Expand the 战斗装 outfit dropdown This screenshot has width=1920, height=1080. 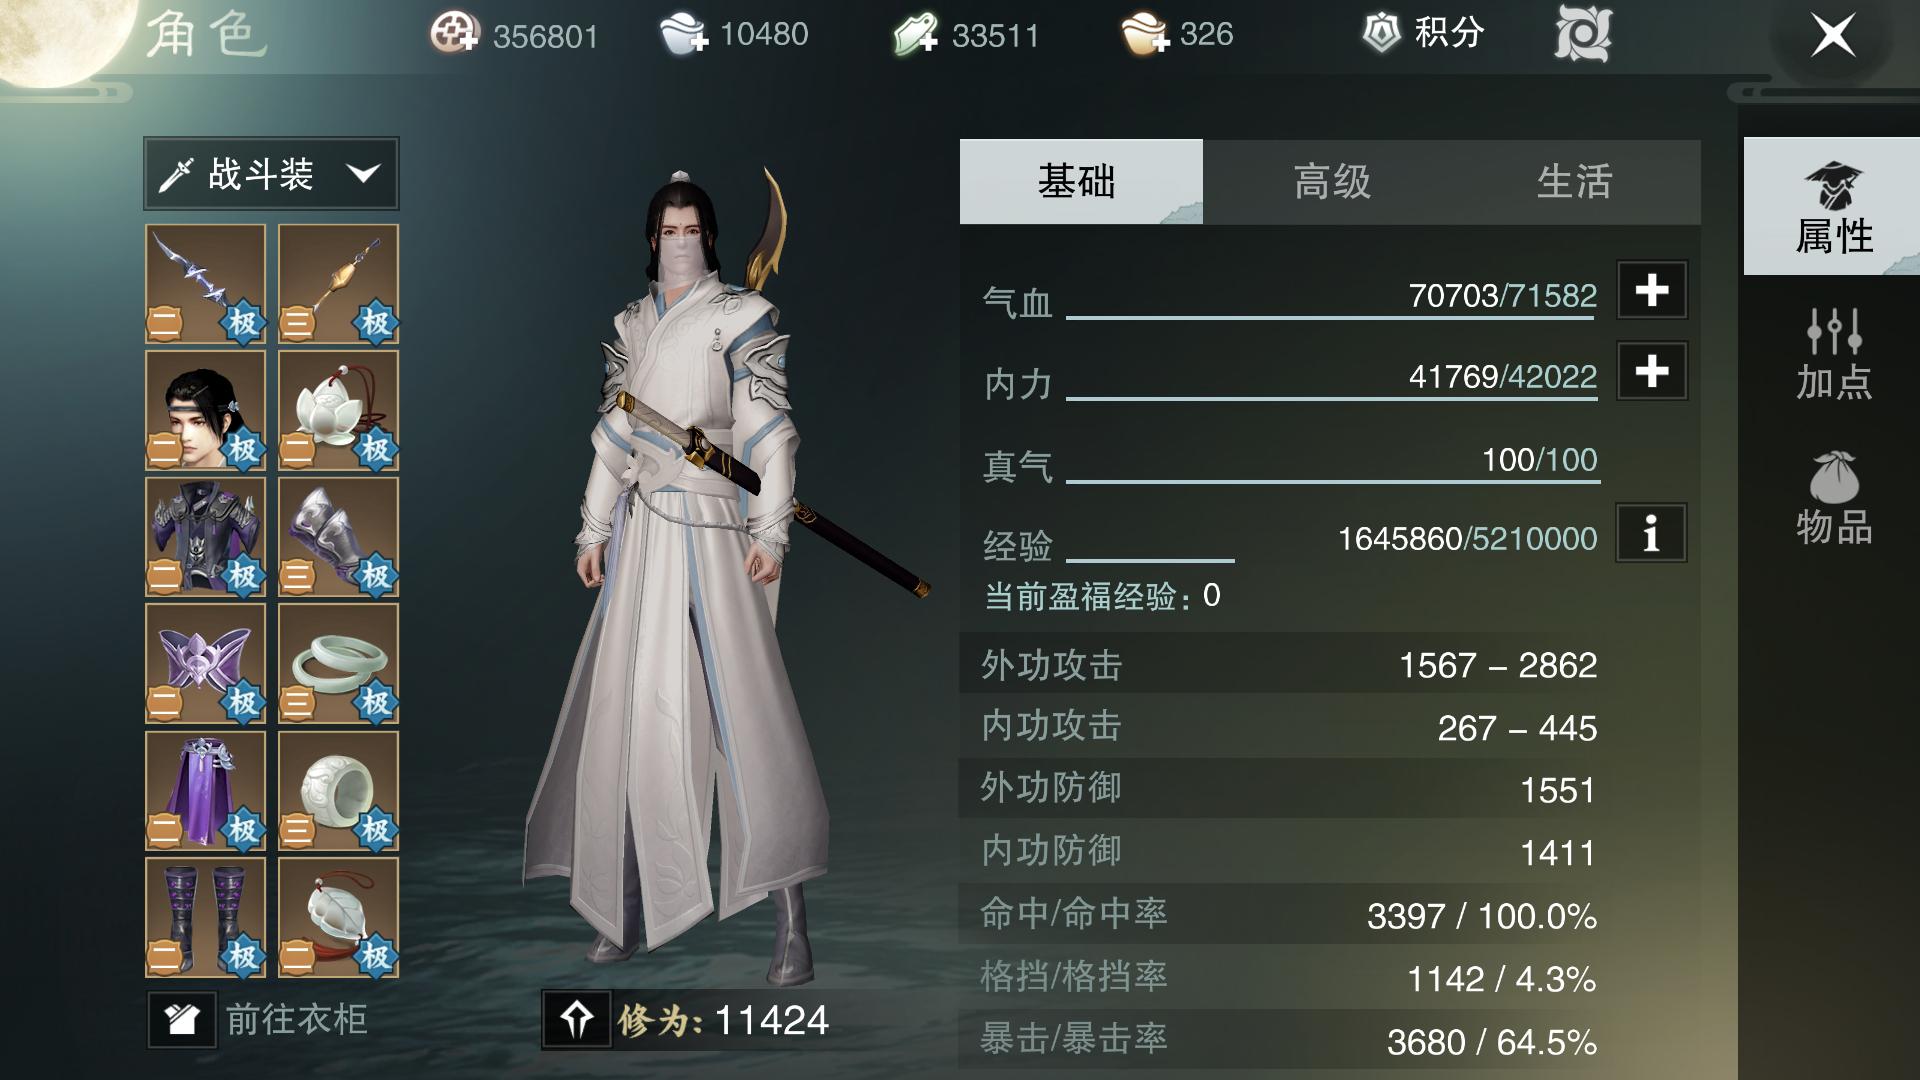tap(271, 174)
